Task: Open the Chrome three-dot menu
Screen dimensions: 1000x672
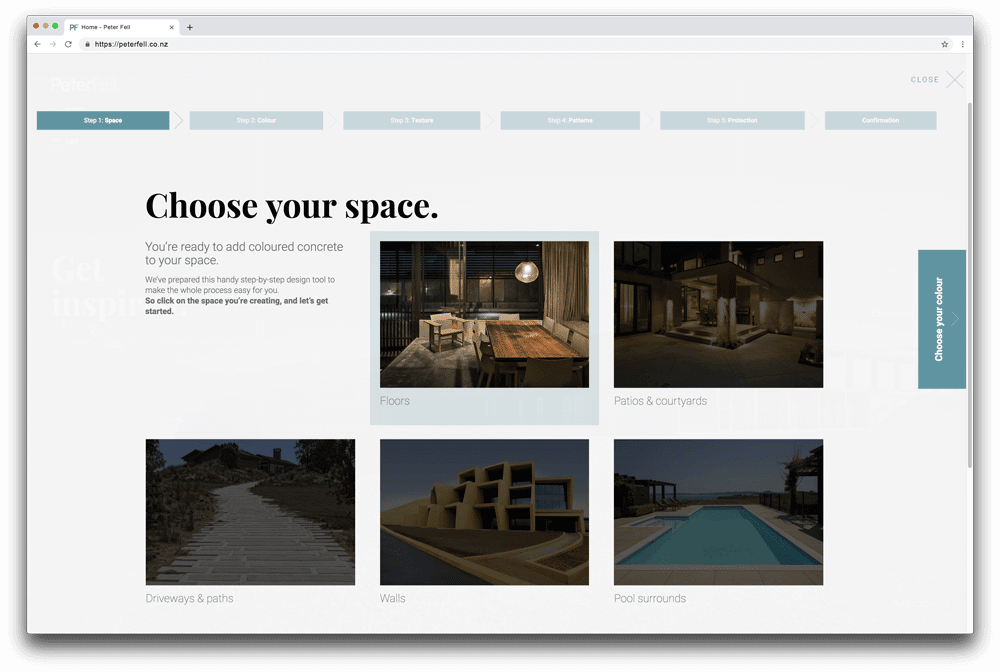Action: click(963, 44)
